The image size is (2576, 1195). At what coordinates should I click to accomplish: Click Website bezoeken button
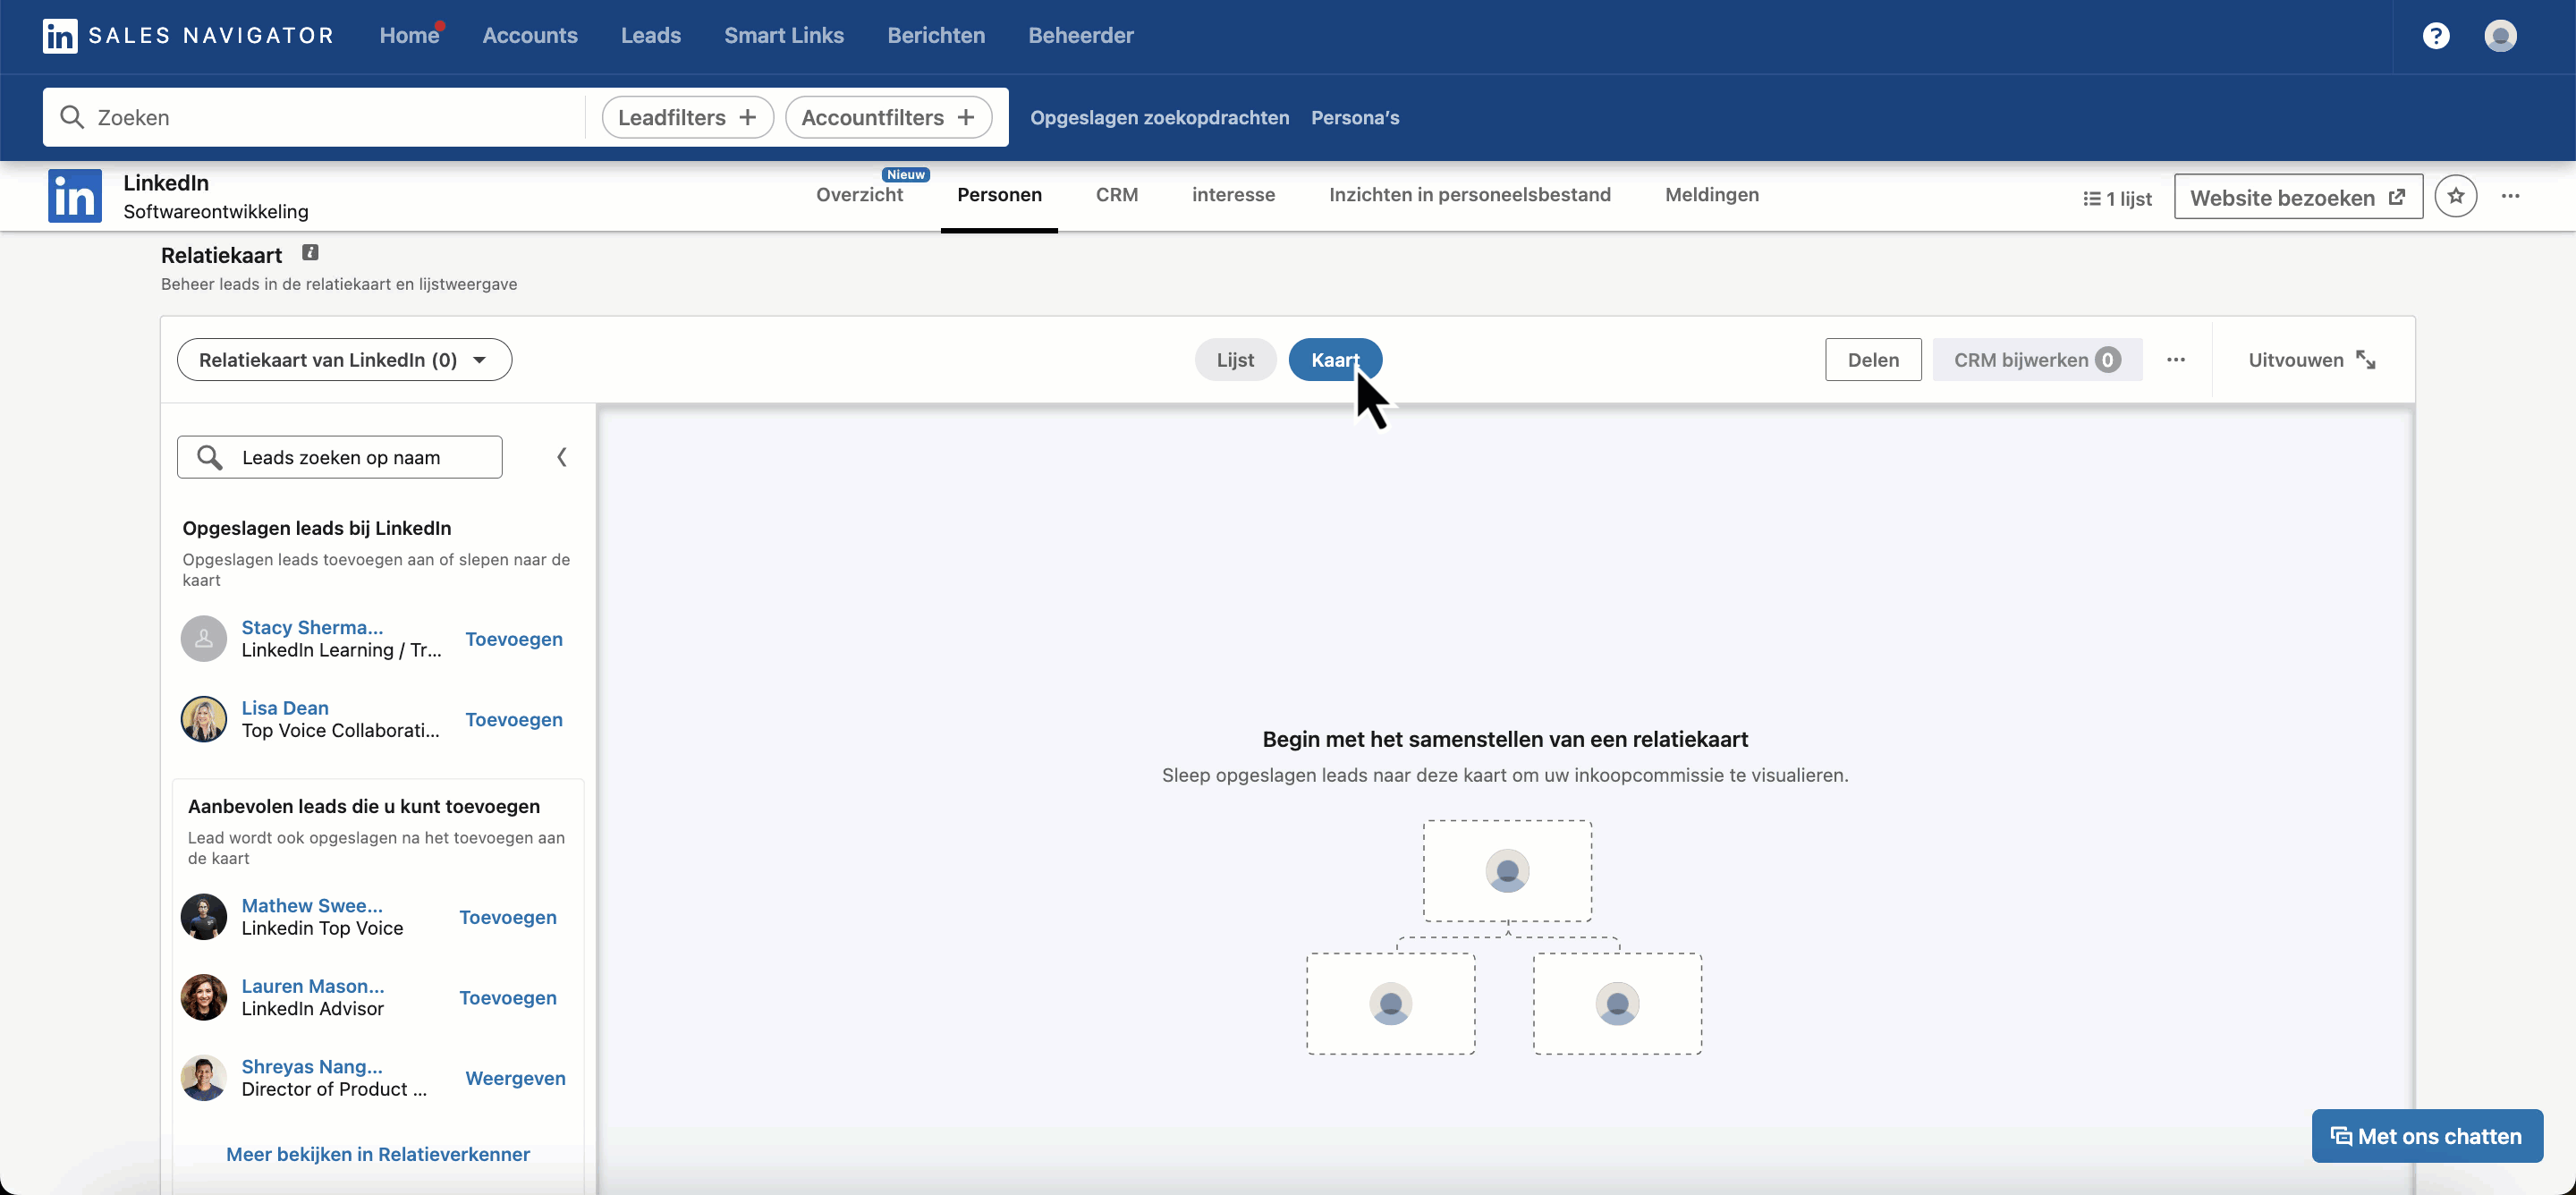click(2298, 197)
